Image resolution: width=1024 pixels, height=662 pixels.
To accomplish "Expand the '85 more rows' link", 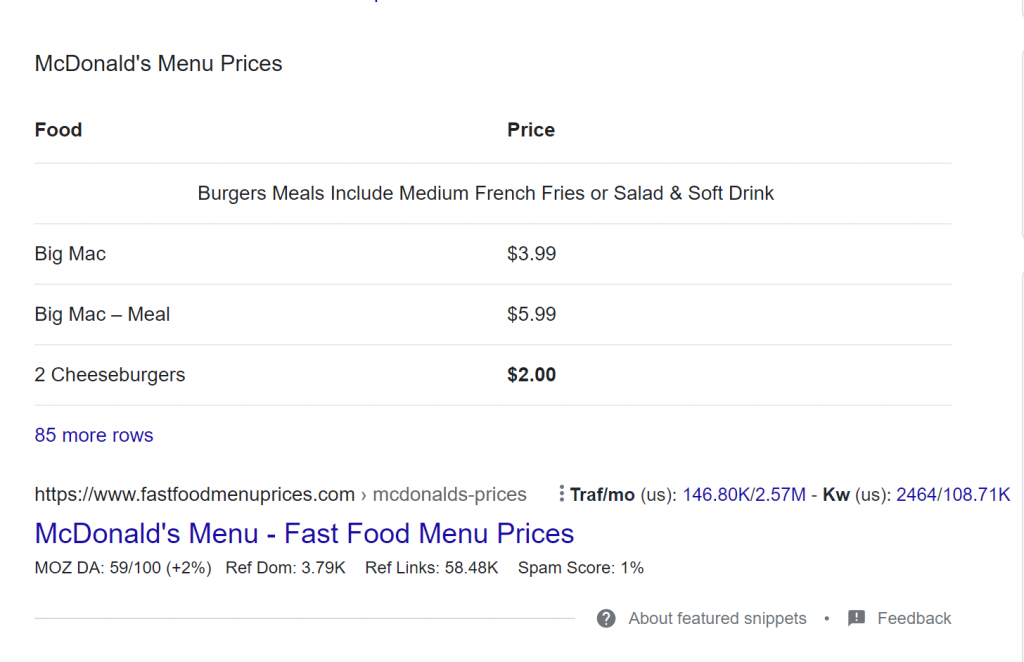I will tap(94, 435).
